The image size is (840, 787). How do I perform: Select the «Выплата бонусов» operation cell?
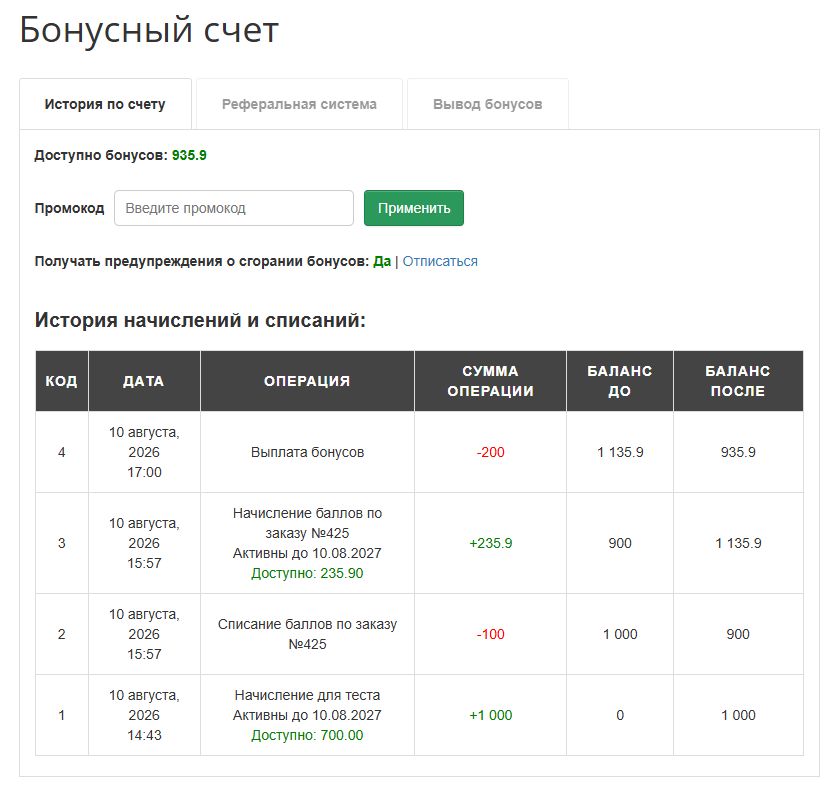[x=308, y=452]
